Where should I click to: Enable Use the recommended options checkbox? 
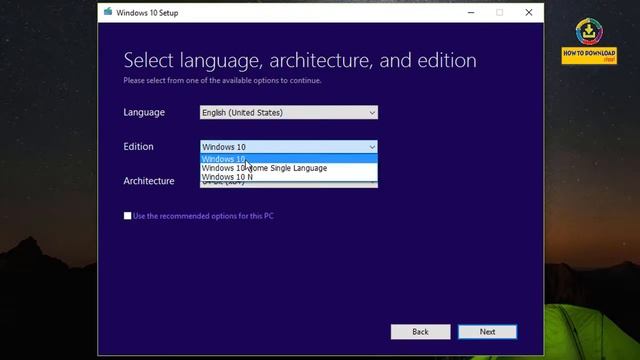point(127,216)
